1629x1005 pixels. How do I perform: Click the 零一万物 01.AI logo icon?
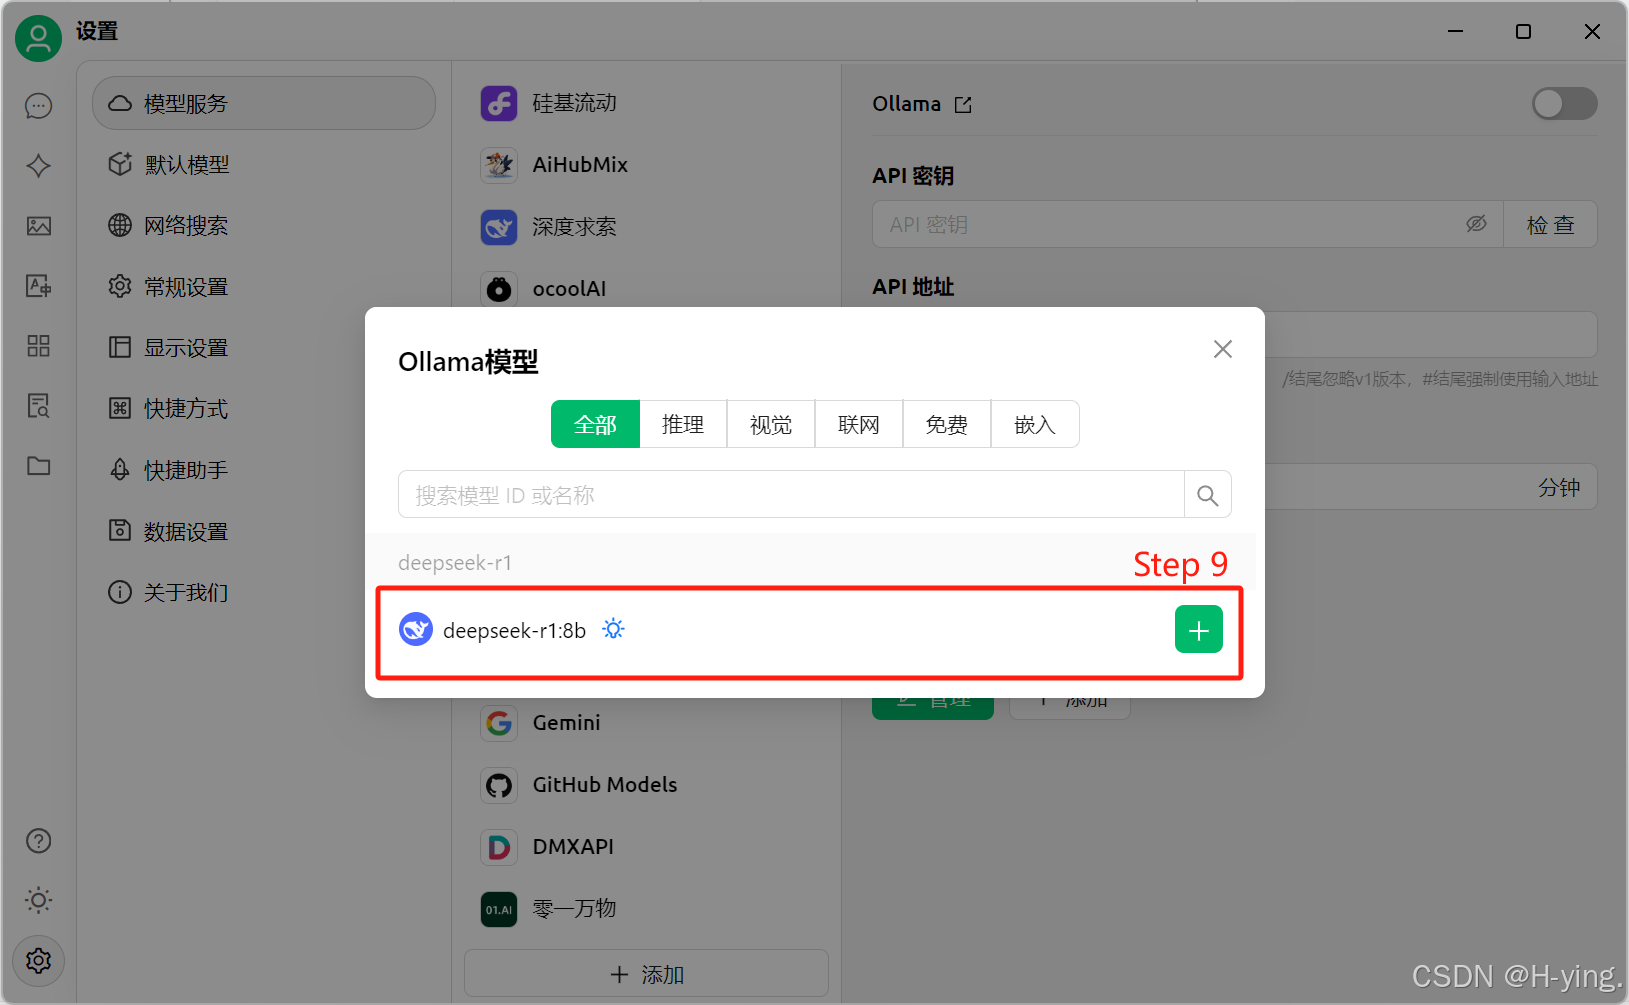pyautogui.click(x=499, y=909)
